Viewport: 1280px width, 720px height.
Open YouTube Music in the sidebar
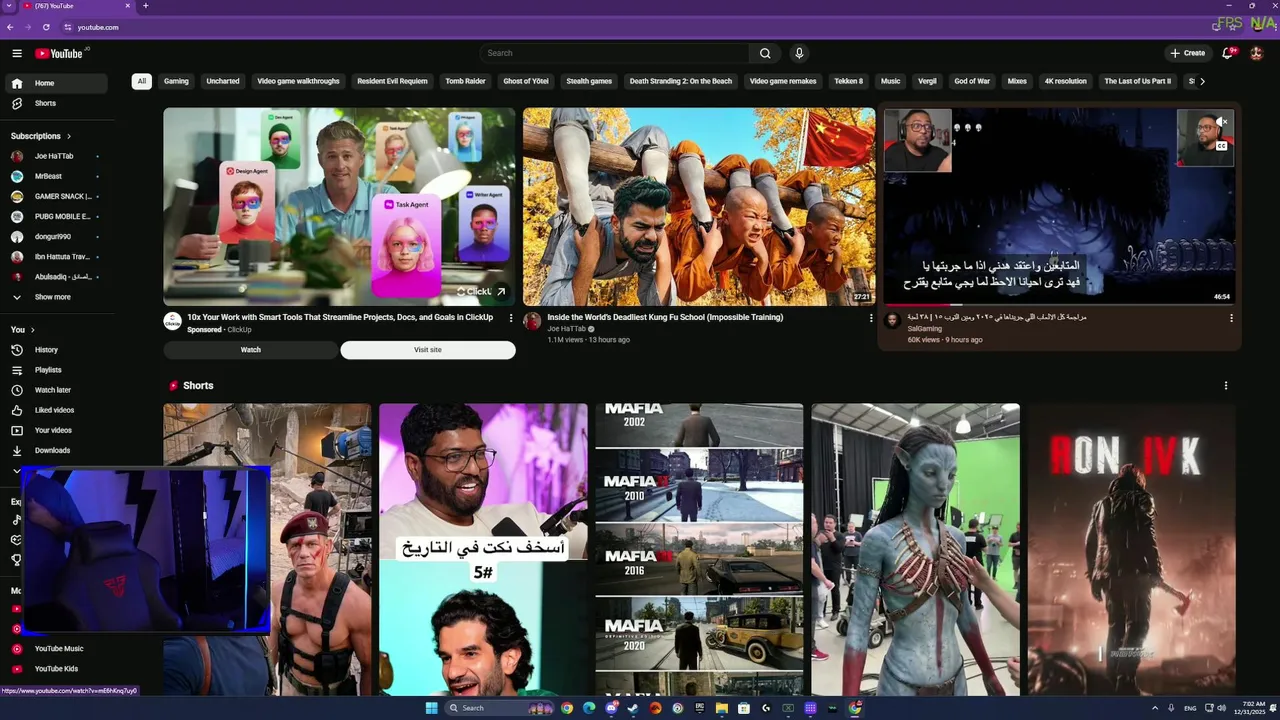pyautogui.click(x=58, y=649)
